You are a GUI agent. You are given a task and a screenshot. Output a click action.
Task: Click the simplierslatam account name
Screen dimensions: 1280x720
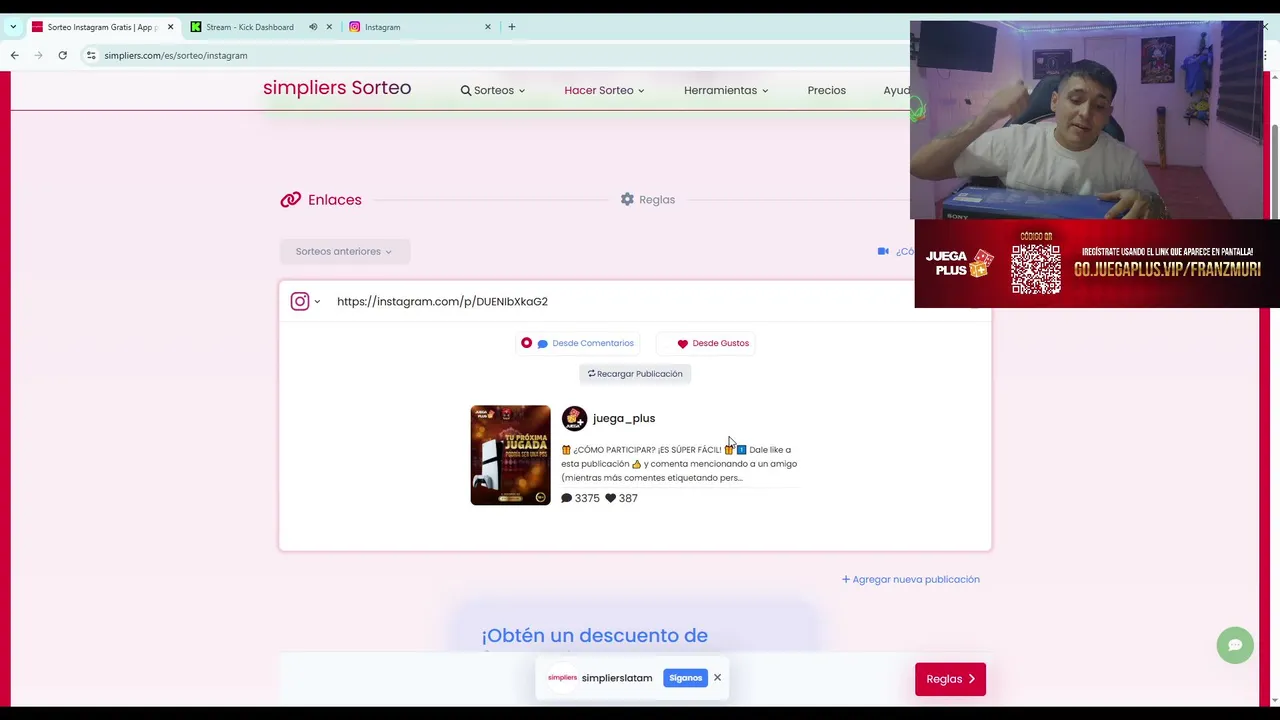pyautogui.click(x=617, y=678)
